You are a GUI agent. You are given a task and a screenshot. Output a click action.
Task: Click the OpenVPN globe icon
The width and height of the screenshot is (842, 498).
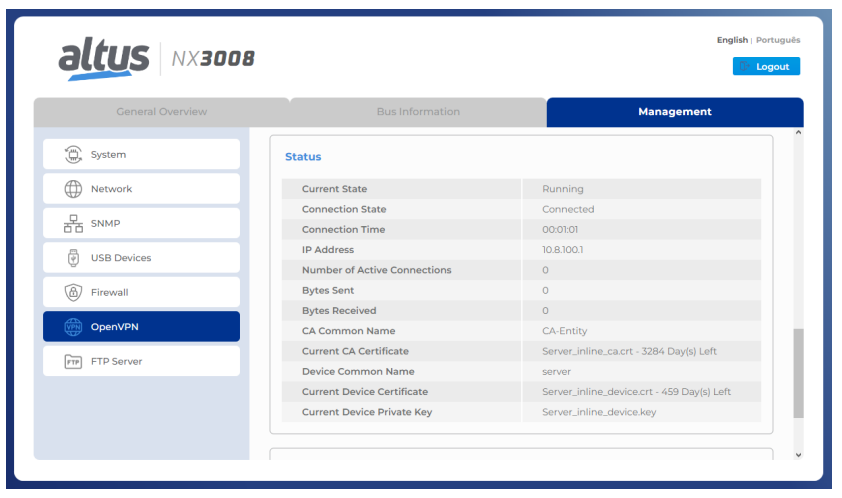click(x=73, y=327)
